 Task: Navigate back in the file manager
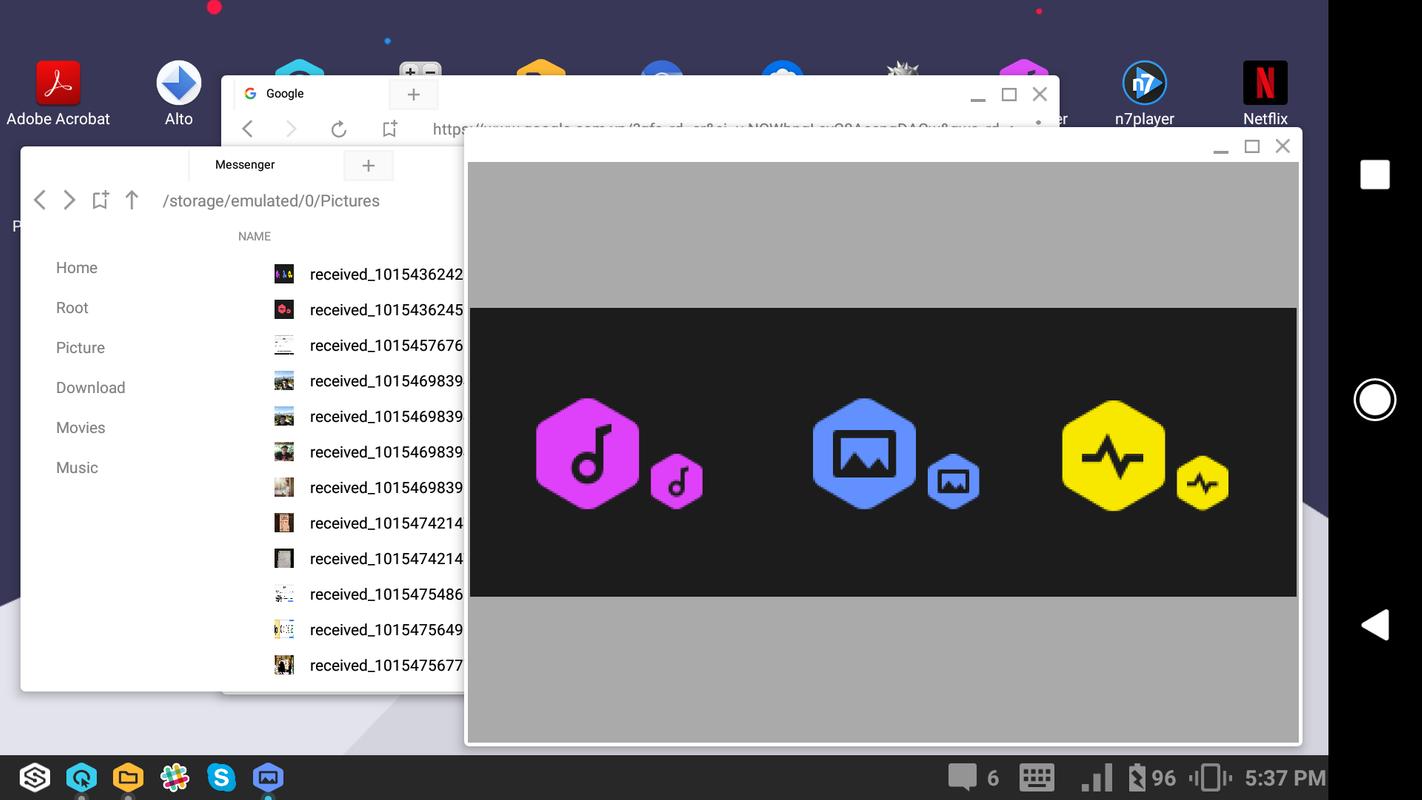click(x=40, y=200)
